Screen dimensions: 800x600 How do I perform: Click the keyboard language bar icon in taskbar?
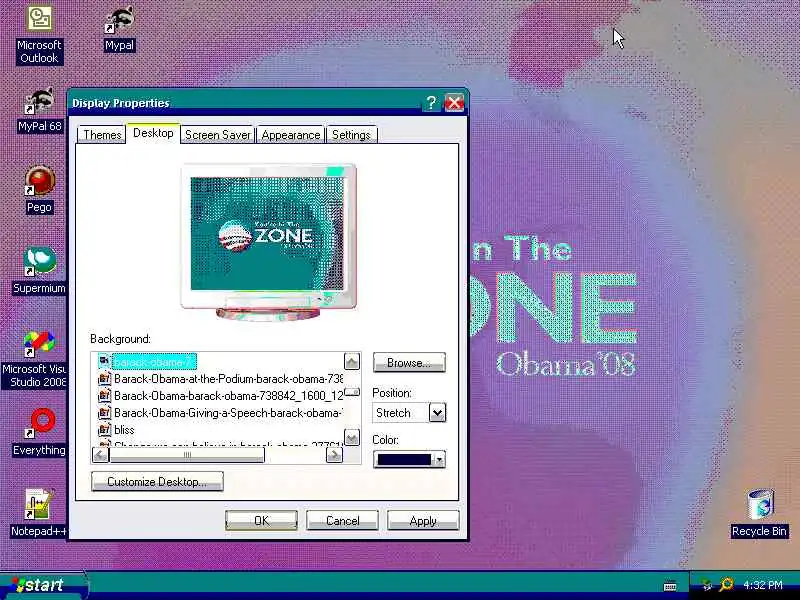[x=670, y=586]
